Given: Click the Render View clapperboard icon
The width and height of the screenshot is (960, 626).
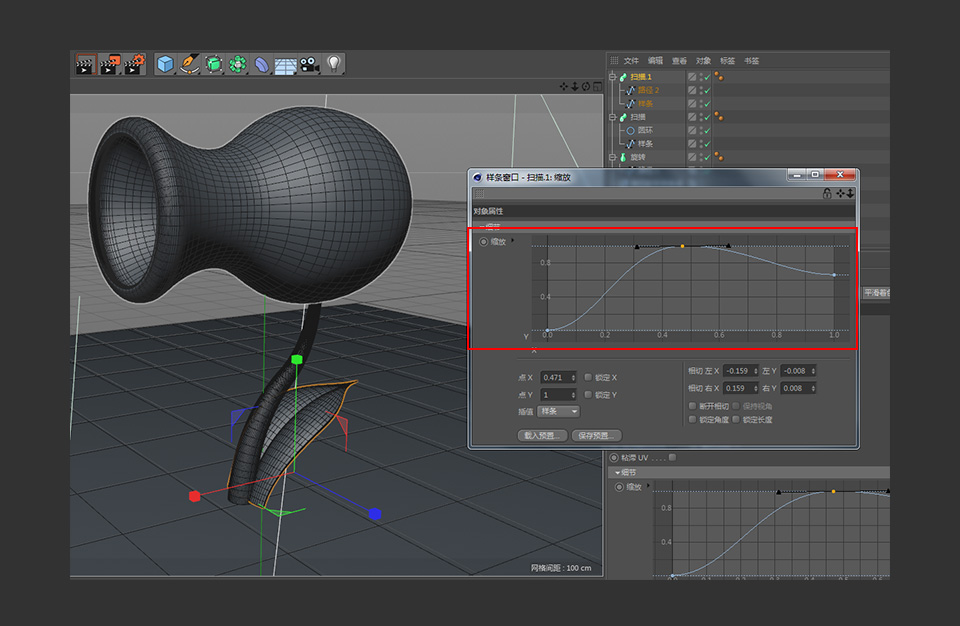Looking at the screenshot, I should (x=86, y=64).
